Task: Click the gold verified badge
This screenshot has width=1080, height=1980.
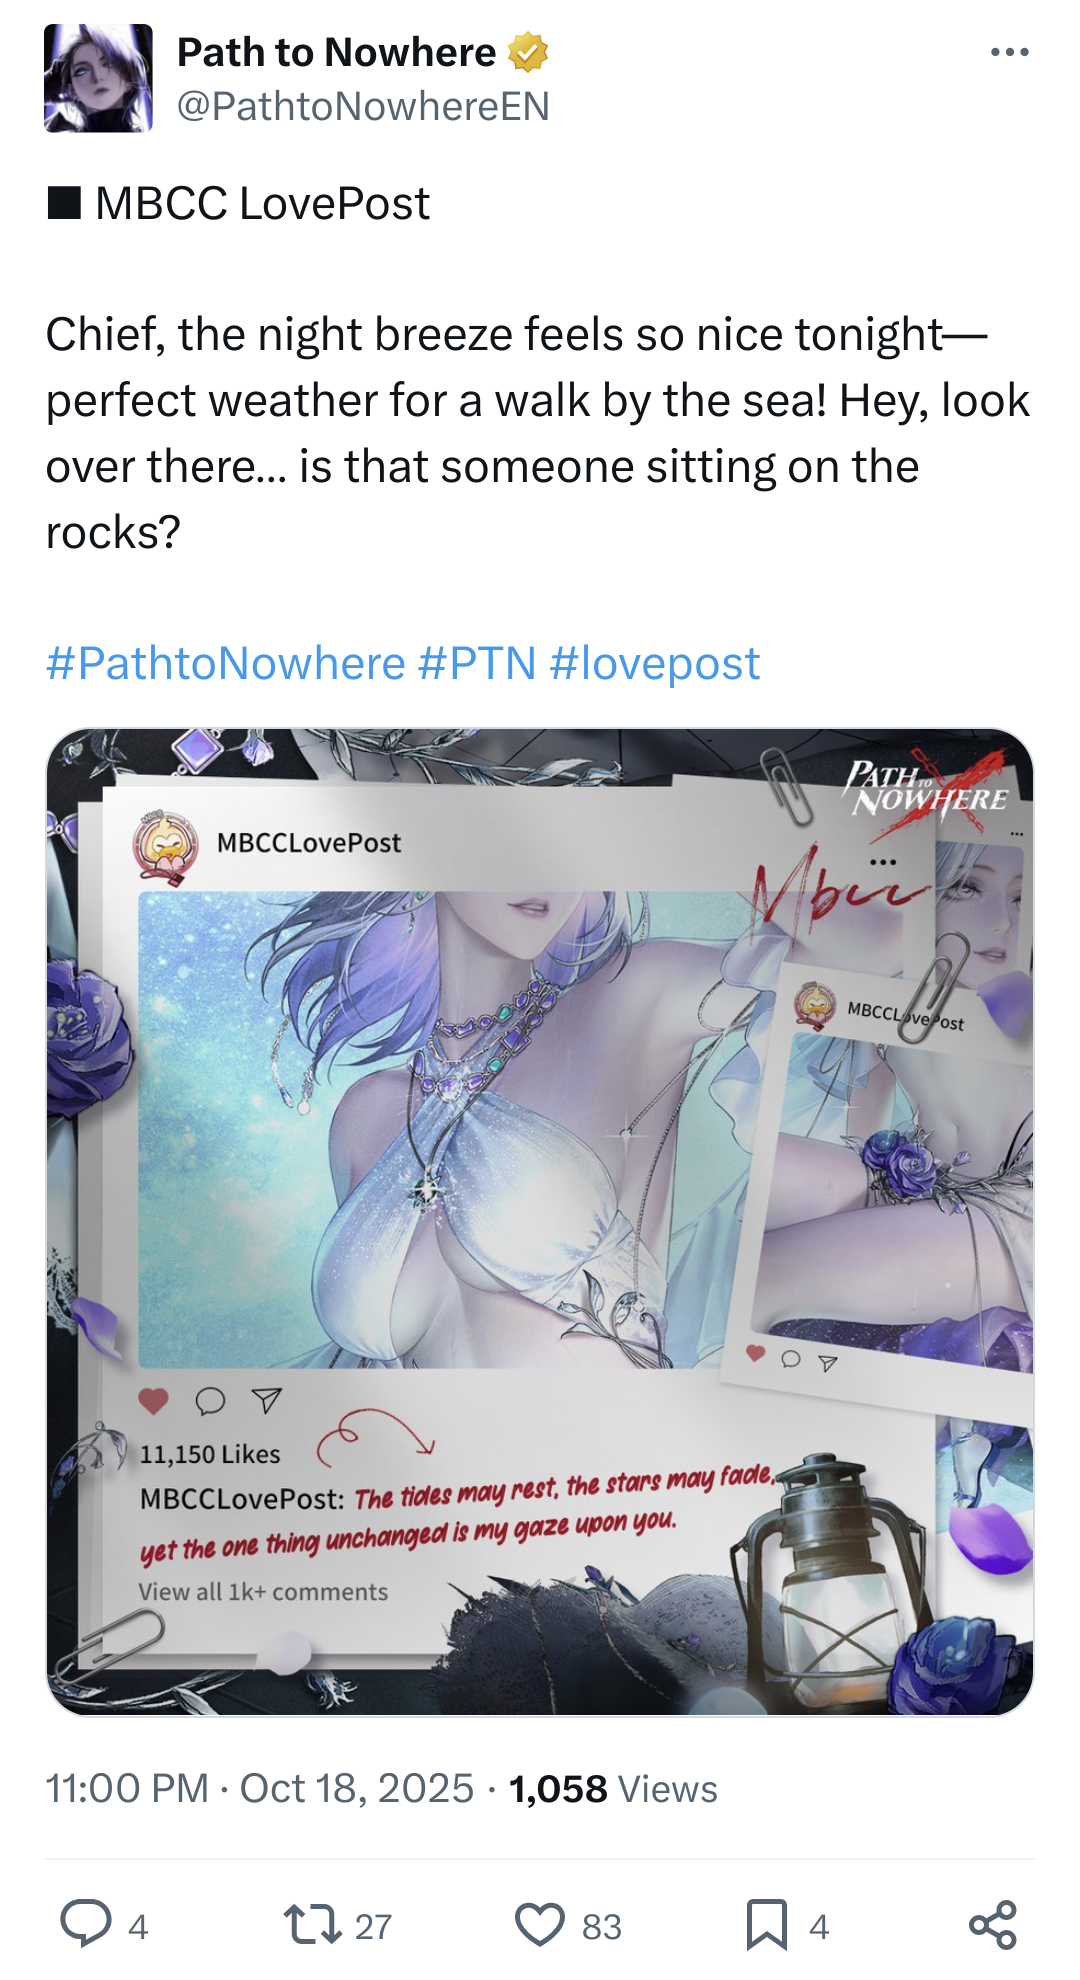Action: (528, 52)
